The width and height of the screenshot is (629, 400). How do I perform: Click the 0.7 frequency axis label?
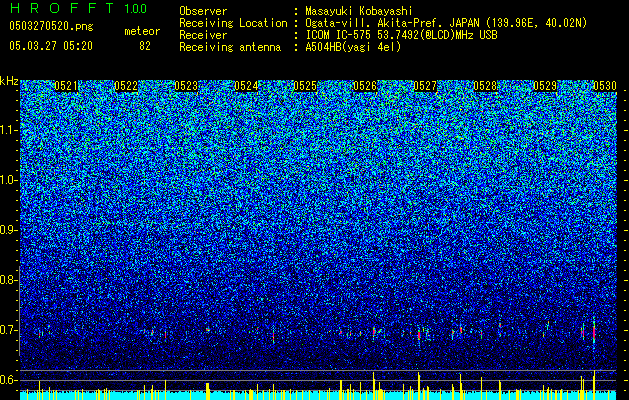tap(8, 330)
